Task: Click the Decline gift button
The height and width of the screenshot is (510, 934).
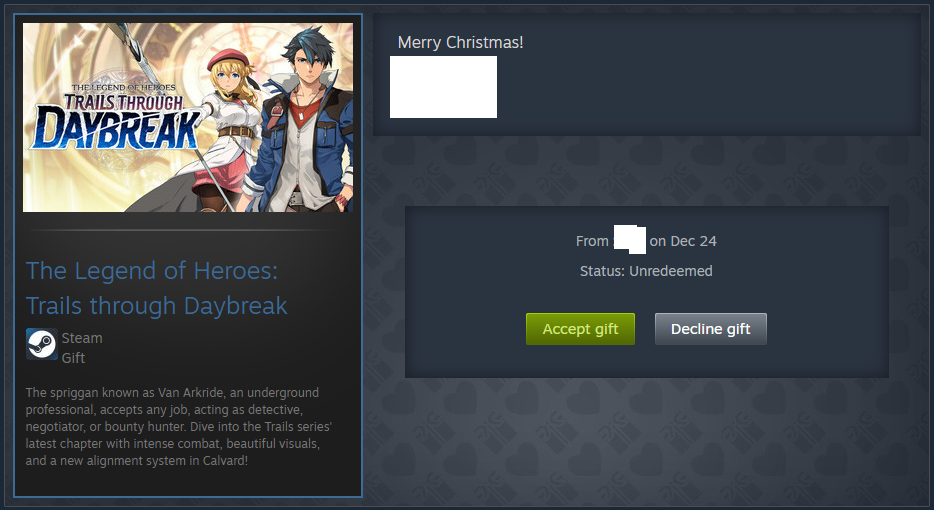Action: tap(711, 329)
